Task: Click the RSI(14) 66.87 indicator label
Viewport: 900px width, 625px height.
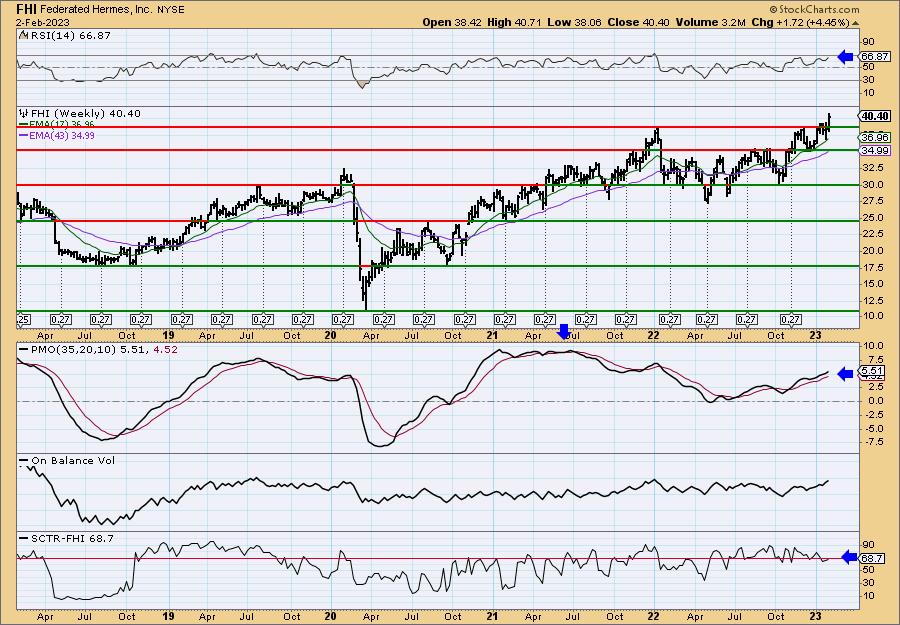Action: [69, 36]
